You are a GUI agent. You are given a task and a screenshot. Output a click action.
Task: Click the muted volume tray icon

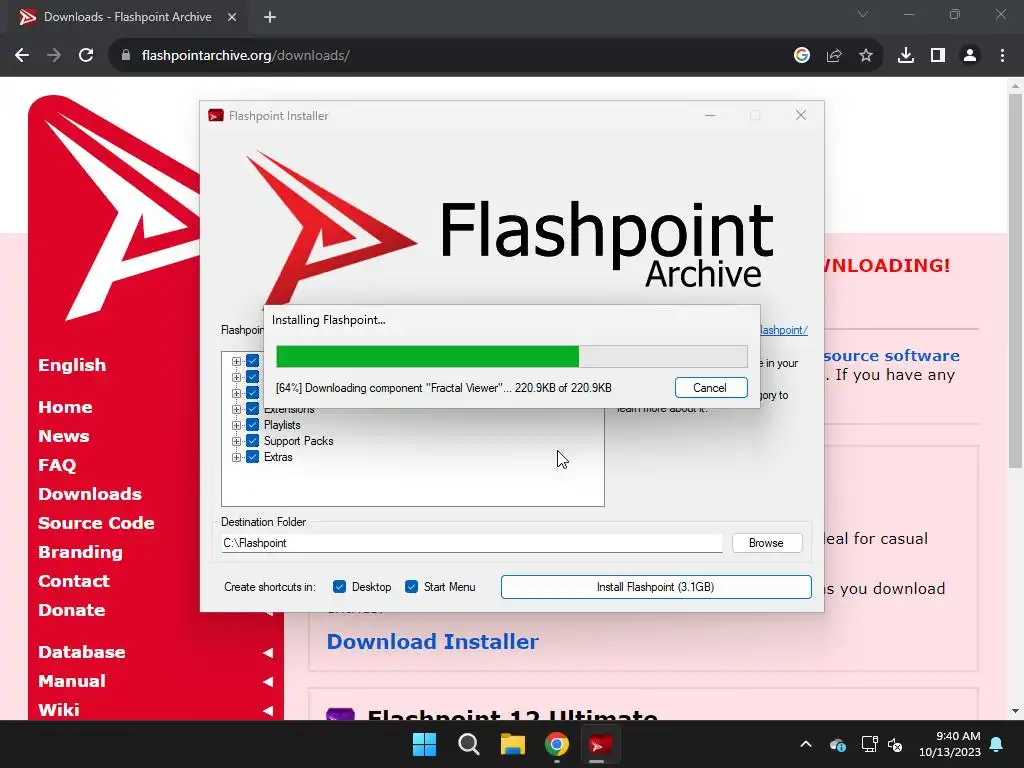[895, 744]
